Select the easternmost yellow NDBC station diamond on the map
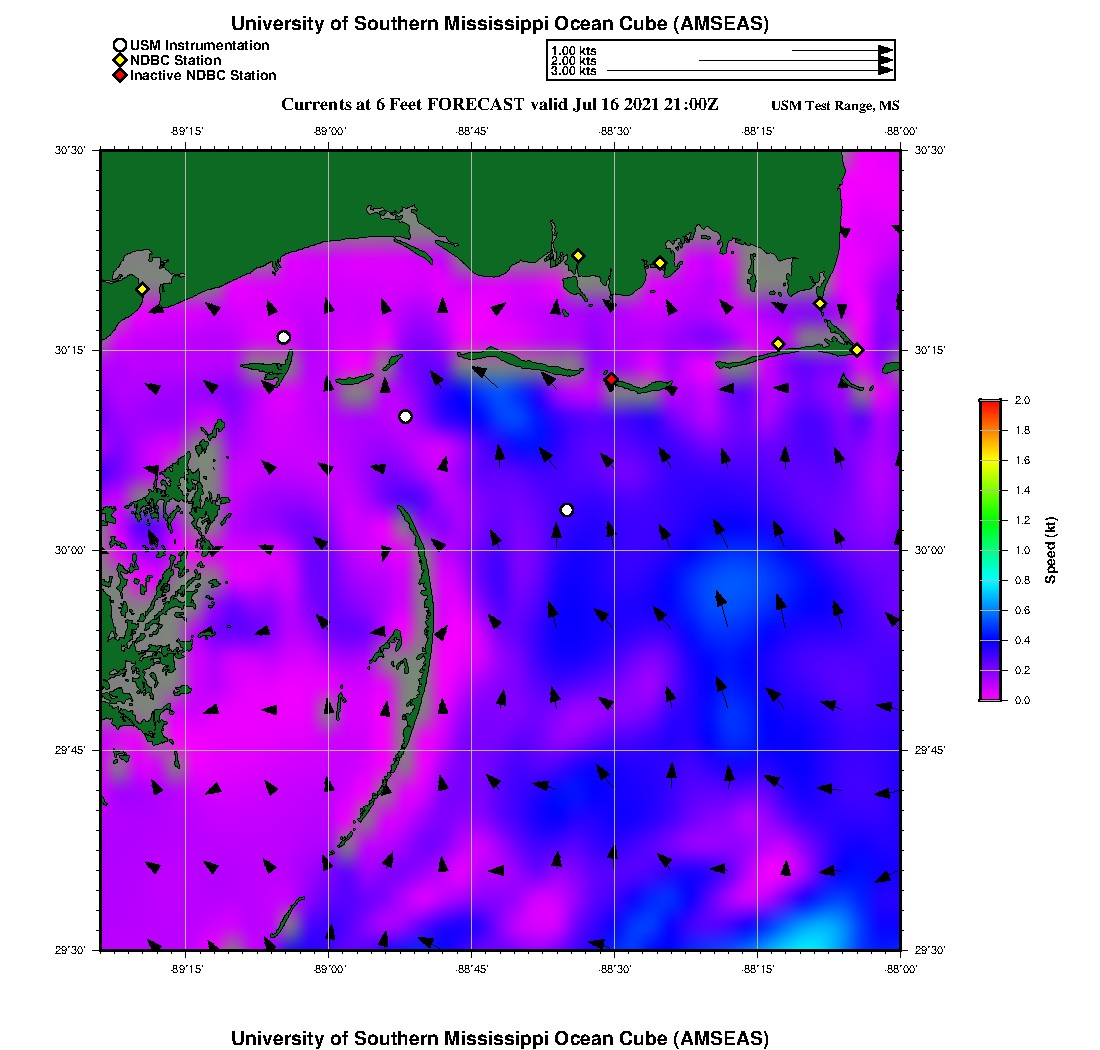 [x=857, y=349]
